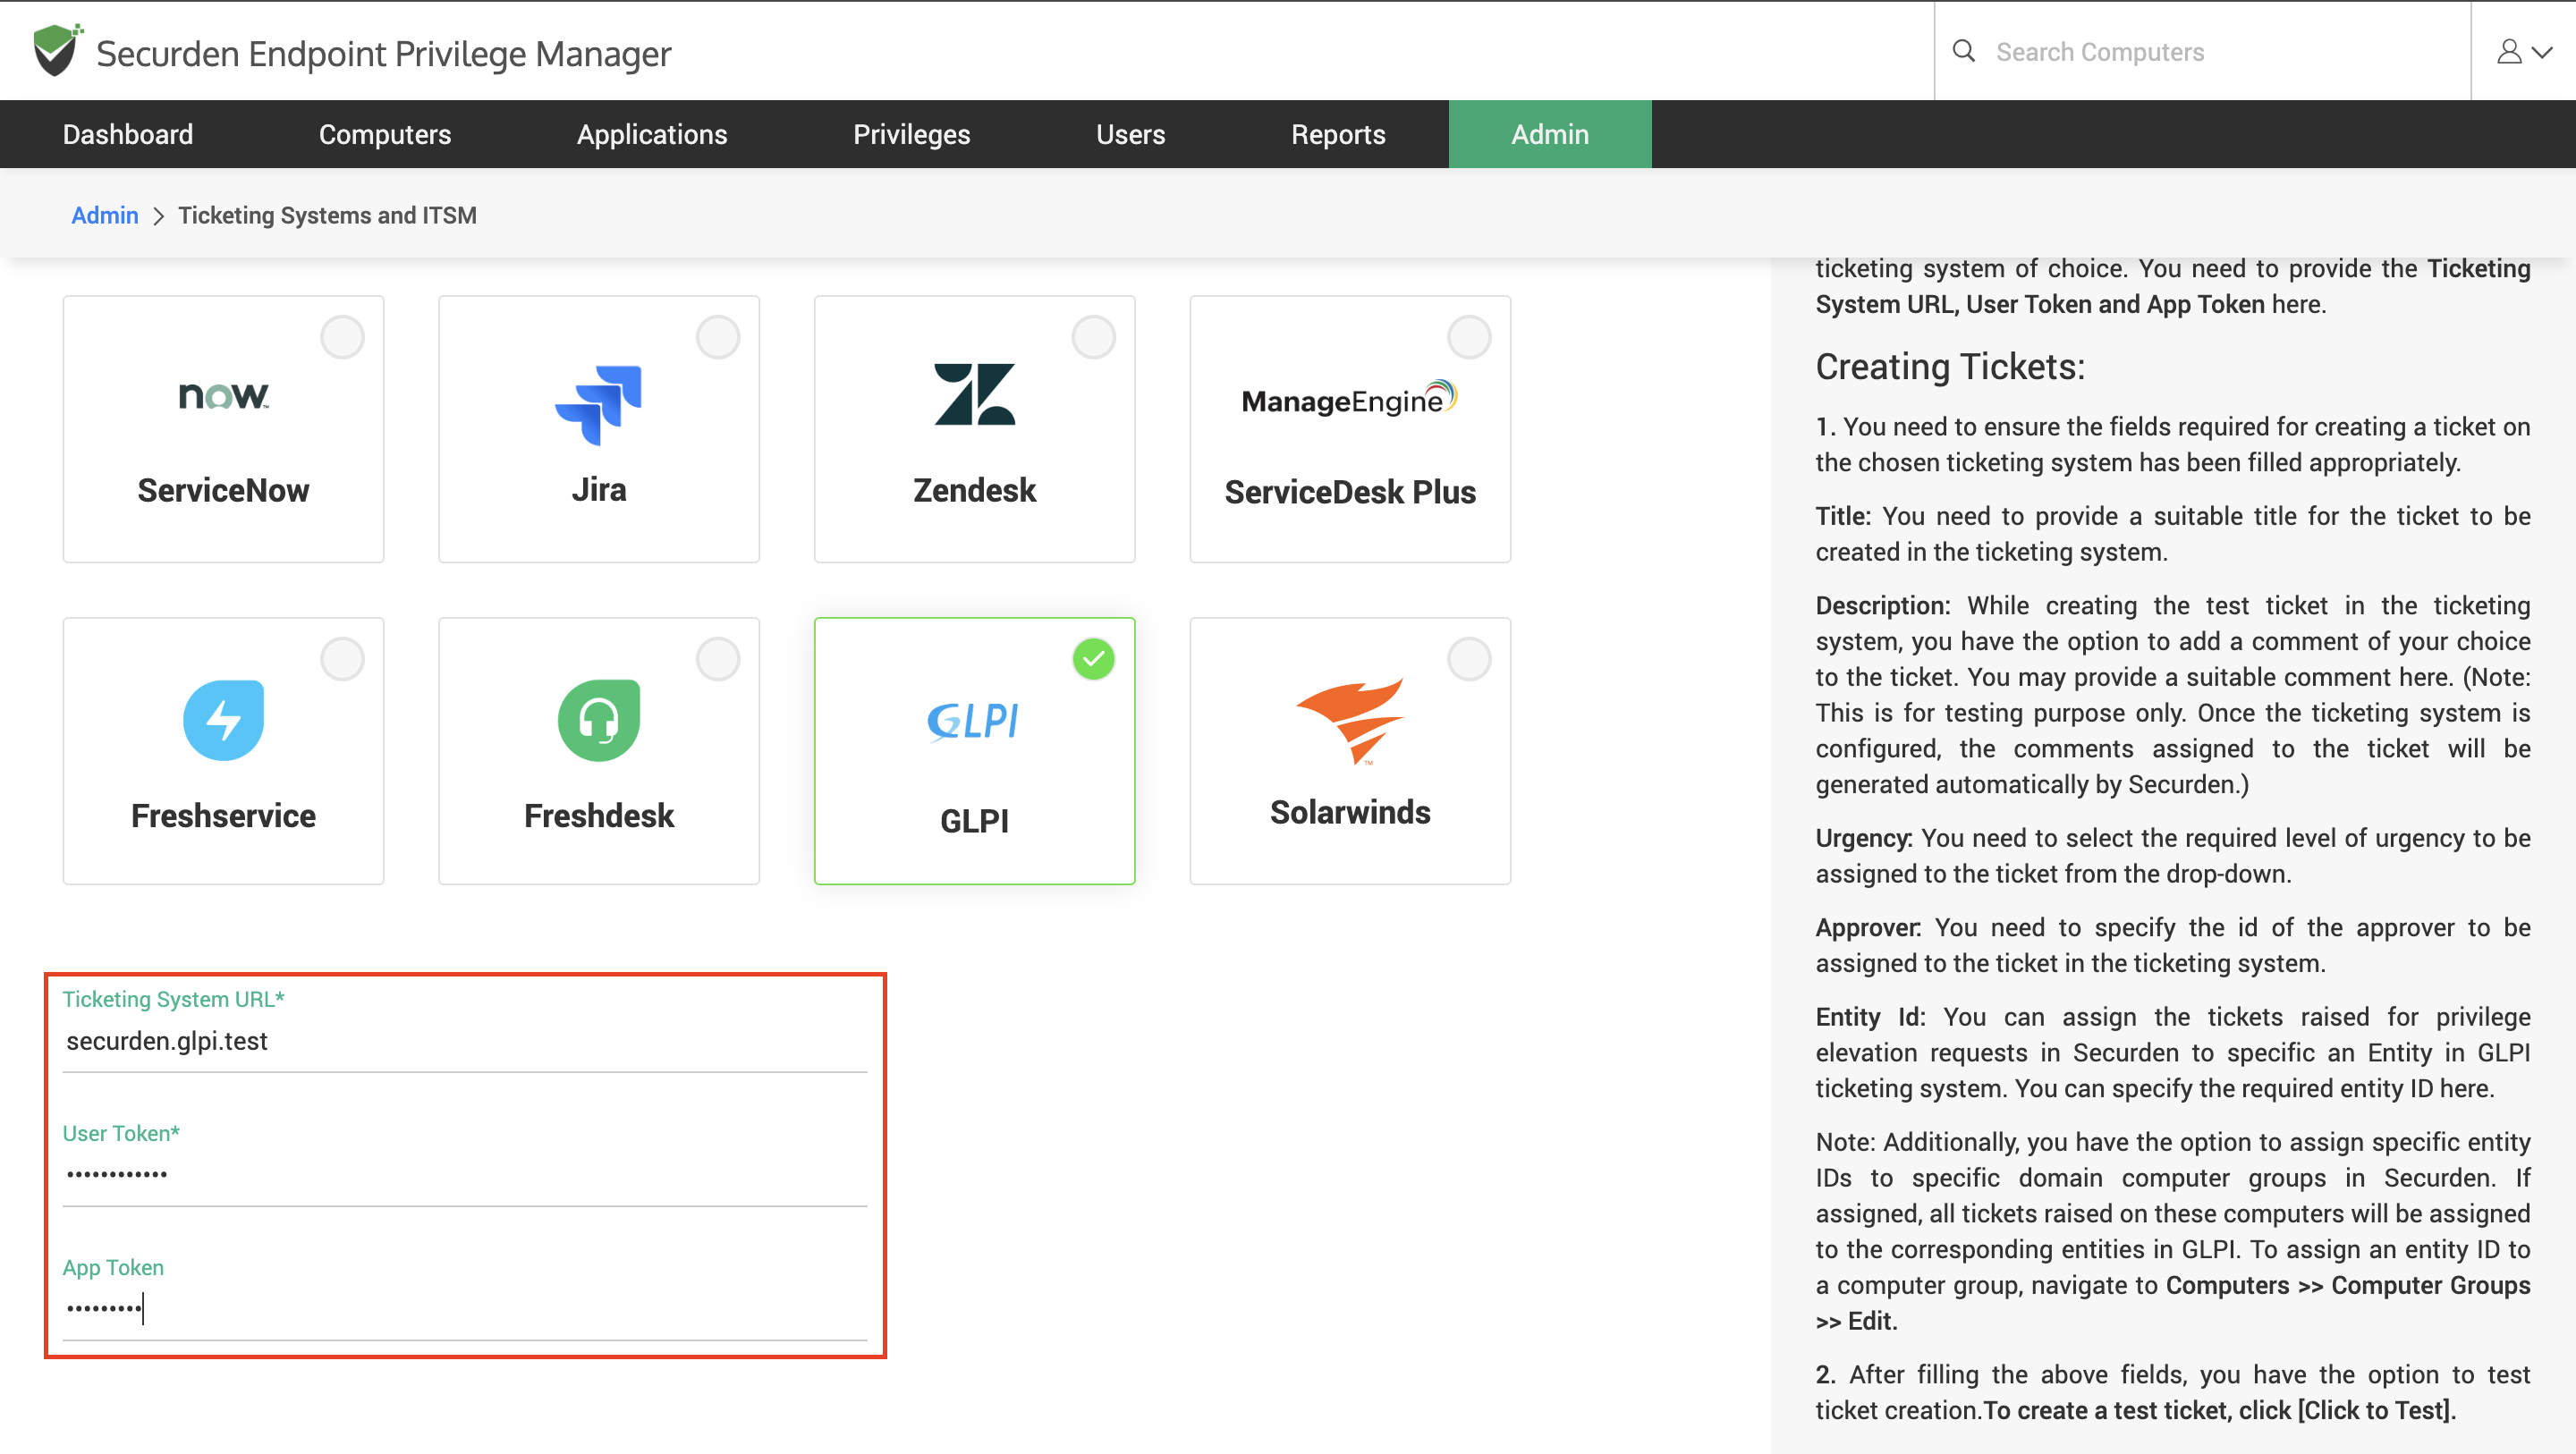Click the ServiceNow 'now' logo
Screen dimensions: 2576x1454
223,396
